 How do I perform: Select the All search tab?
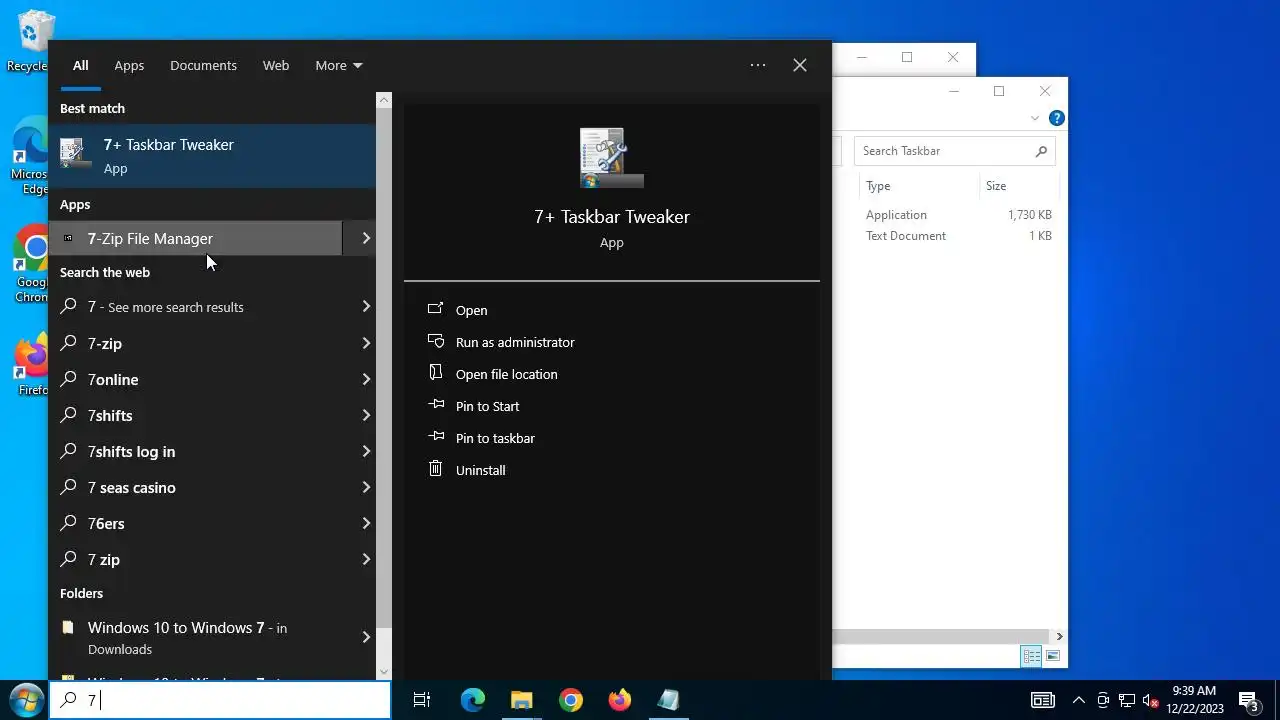tap(80, 65)
